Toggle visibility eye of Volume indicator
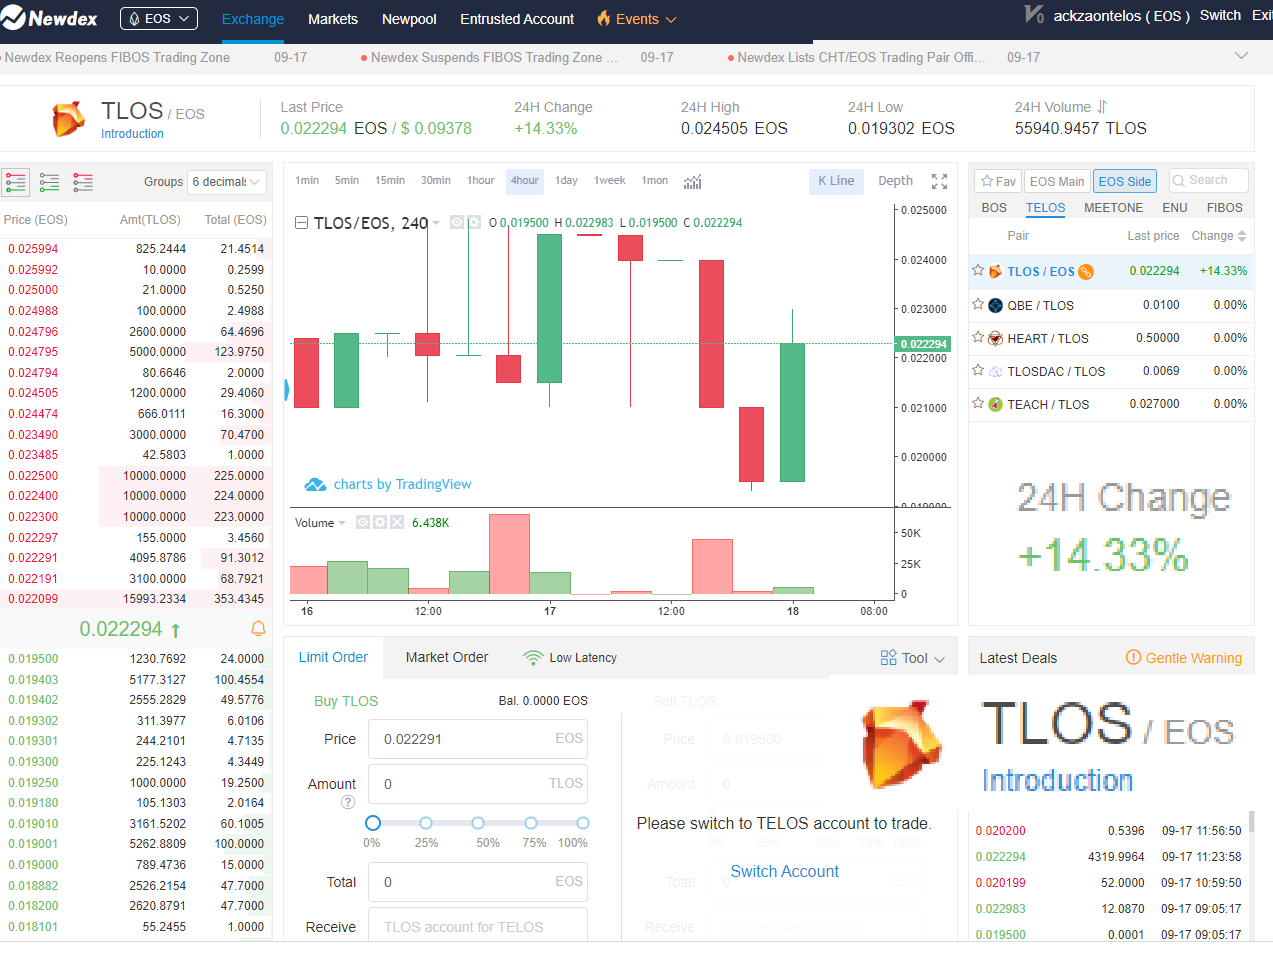Screen dimensions: 1273x961 tap(363, 522)
